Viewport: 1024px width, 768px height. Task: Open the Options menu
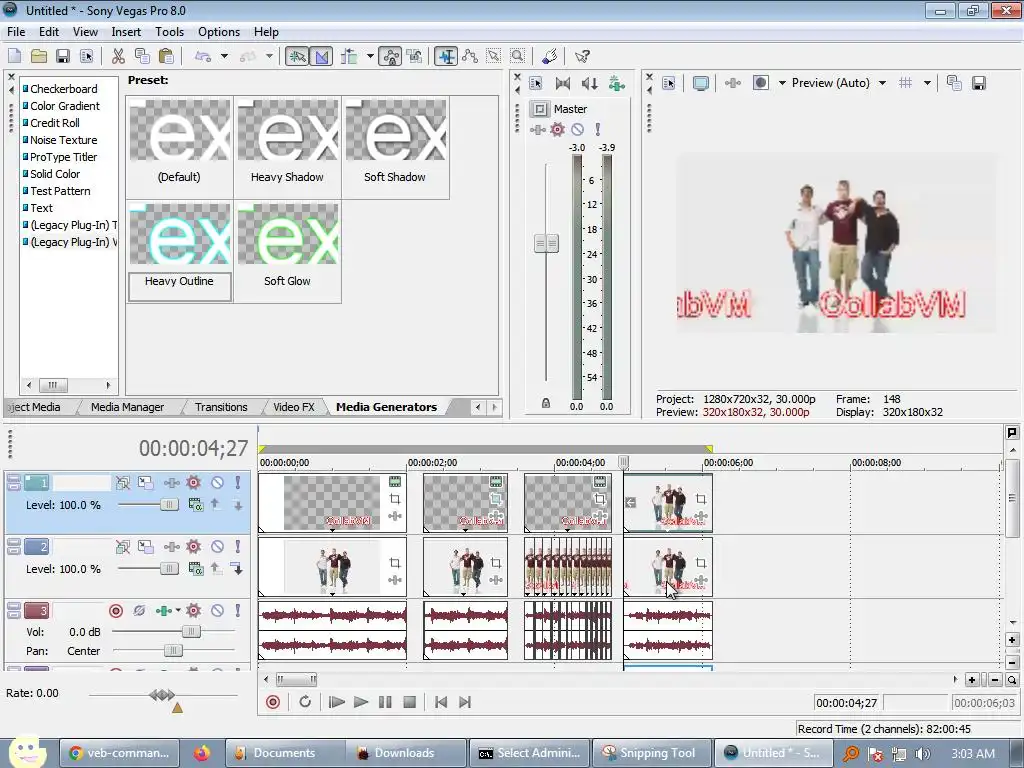219,31
